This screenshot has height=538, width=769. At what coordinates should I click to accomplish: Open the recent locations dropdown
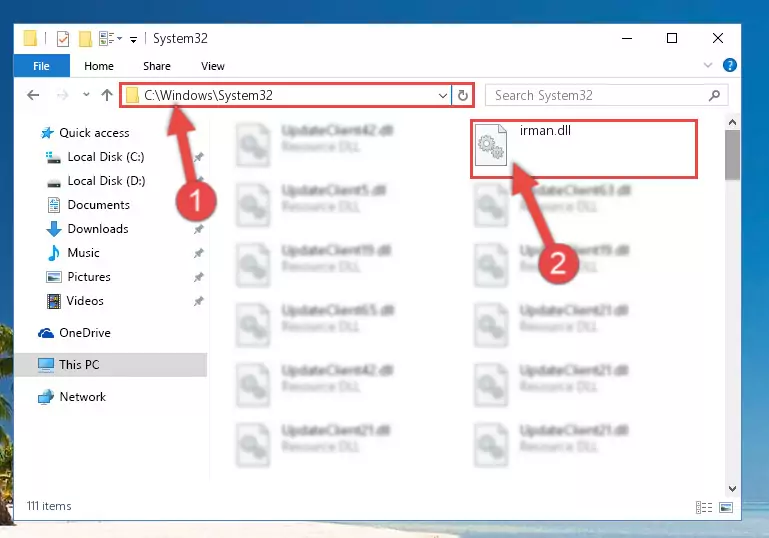(x=86, y=95)
